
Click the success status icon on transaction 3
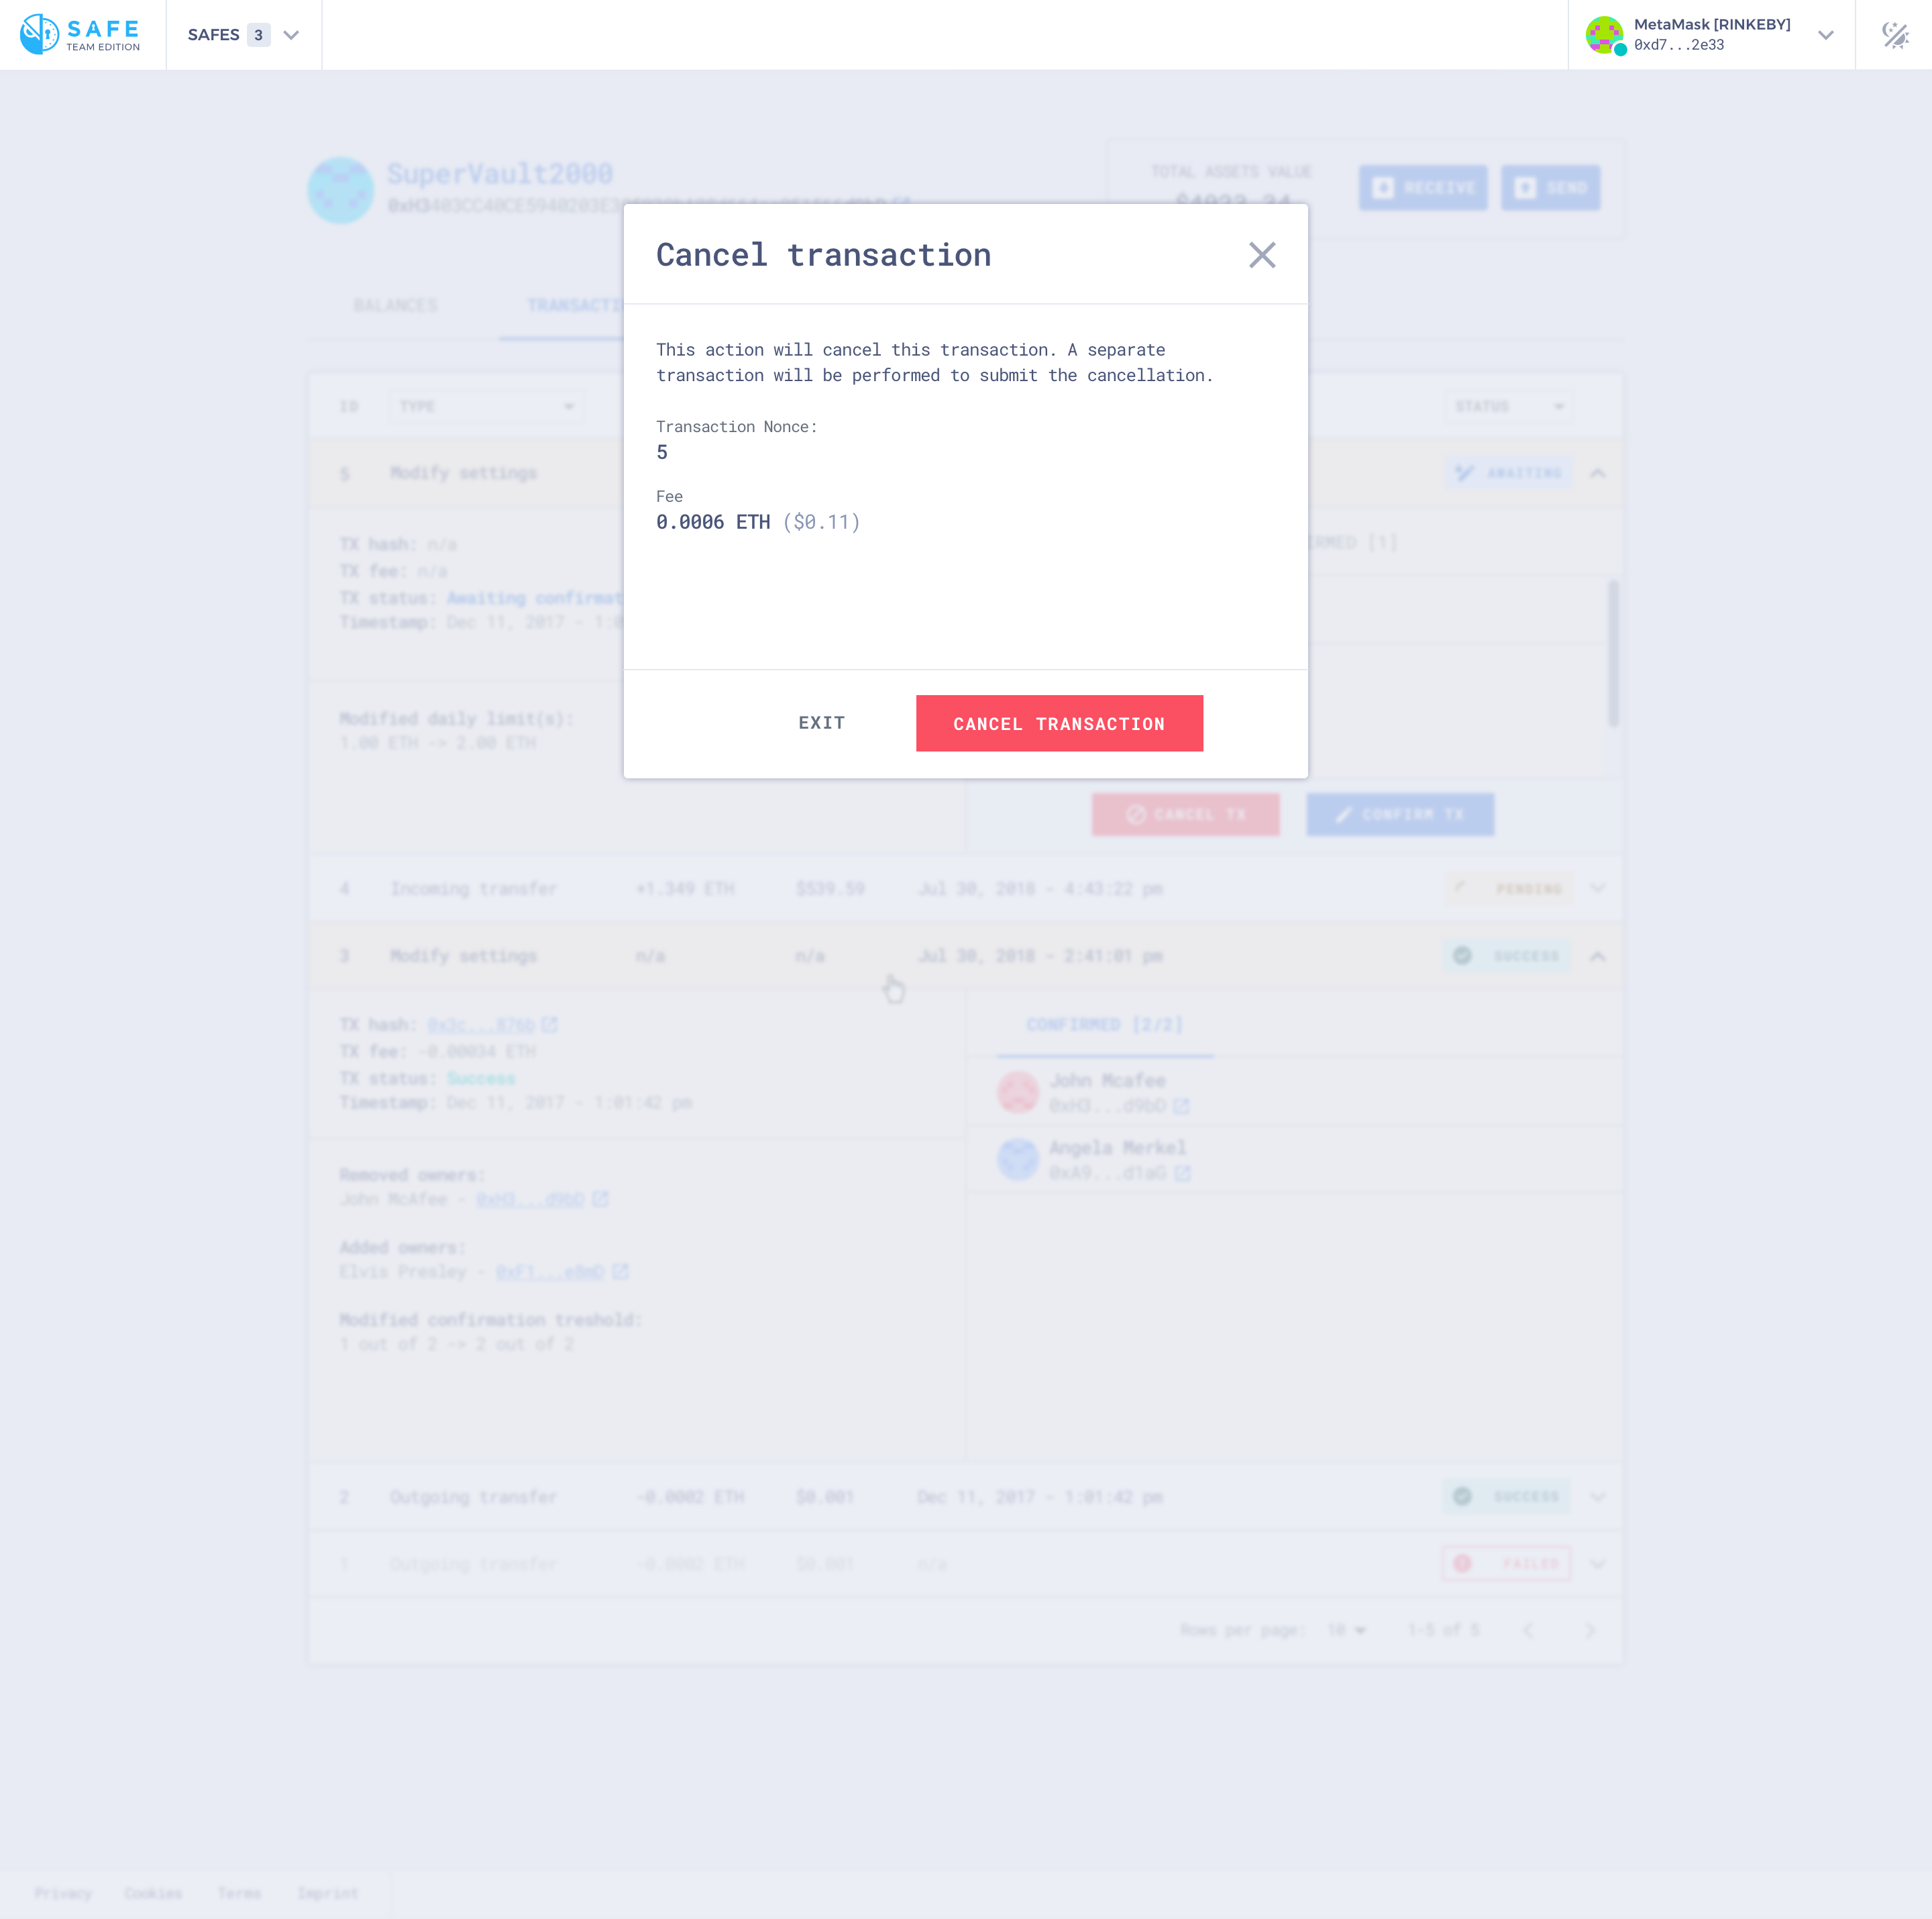point(1460,956)
